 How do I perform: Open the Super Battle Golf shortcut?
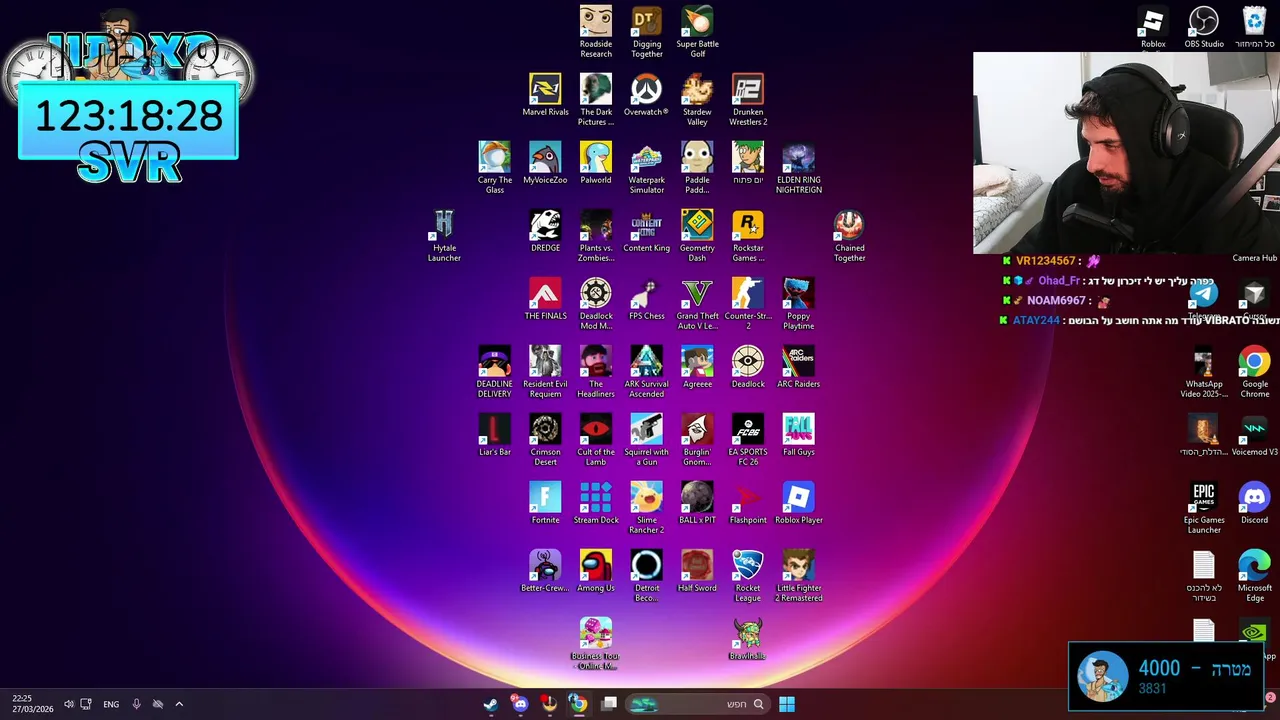tap(697, 32)
